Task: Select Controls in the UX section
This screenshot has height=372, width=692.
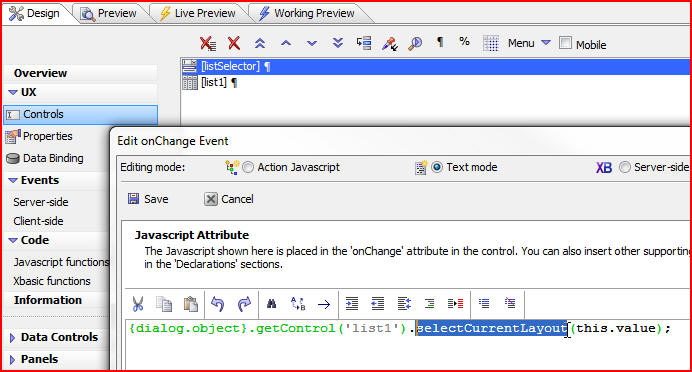Action: click(x=80, y=114)
